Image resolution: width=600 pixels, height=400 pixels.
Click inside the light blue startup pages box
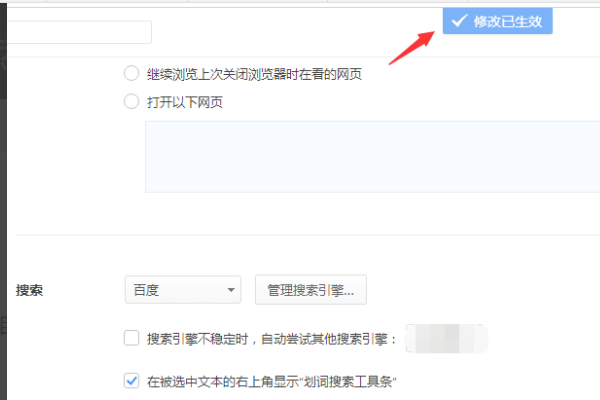pyautogui.click(x=372, y=157)
